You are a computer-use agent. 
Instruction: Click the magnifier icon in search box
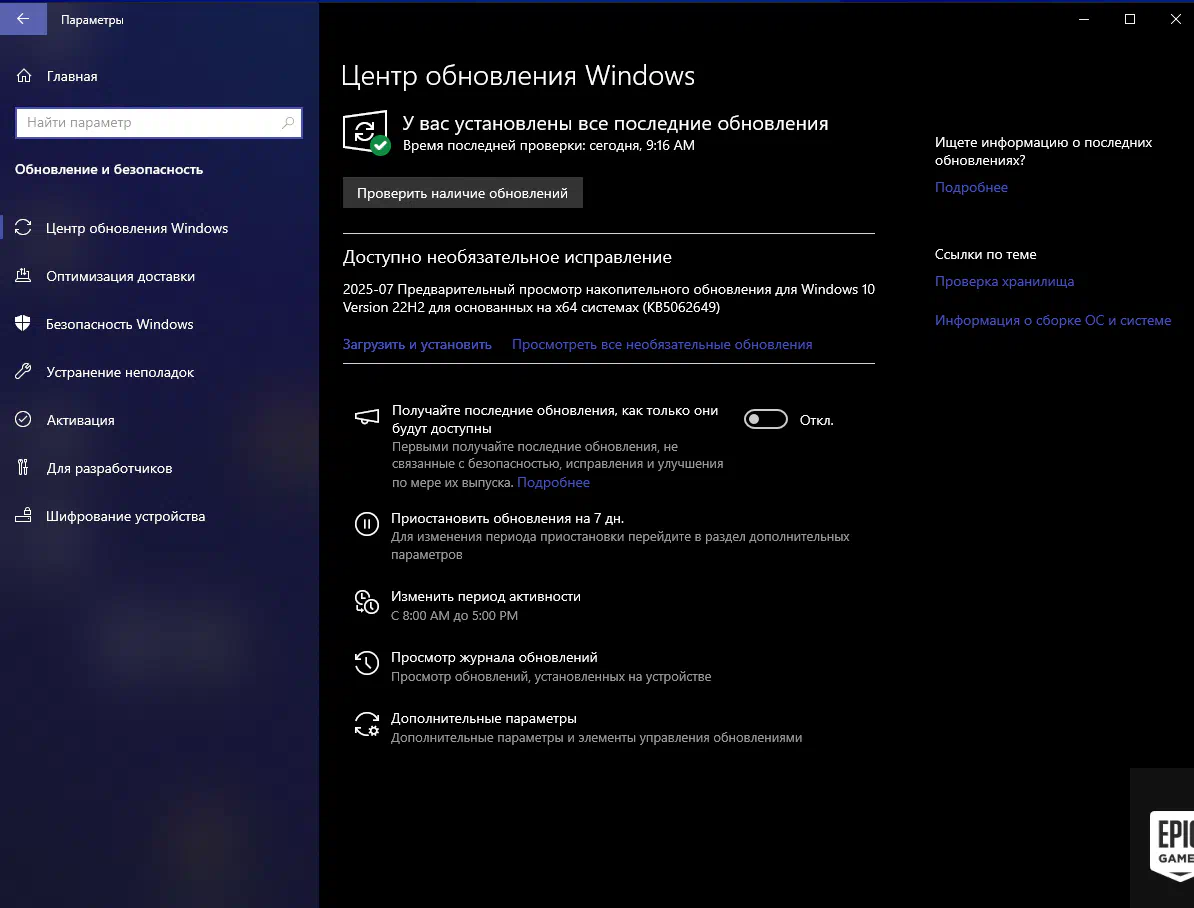[288, 123]
